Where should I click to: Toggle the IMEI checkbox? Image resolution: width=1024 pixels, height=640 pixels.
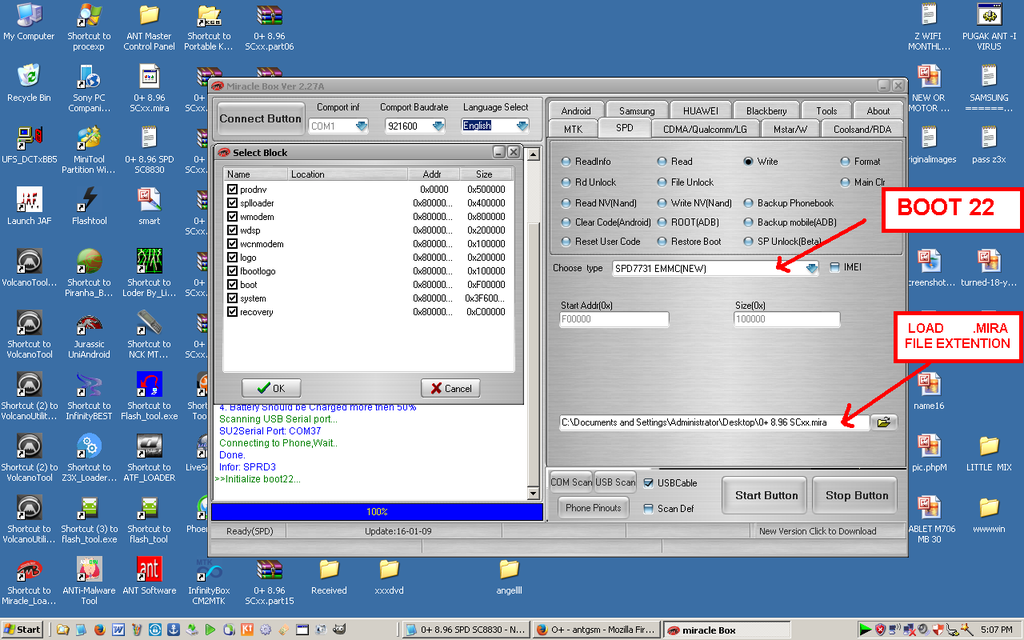click(x=835, y=267)
